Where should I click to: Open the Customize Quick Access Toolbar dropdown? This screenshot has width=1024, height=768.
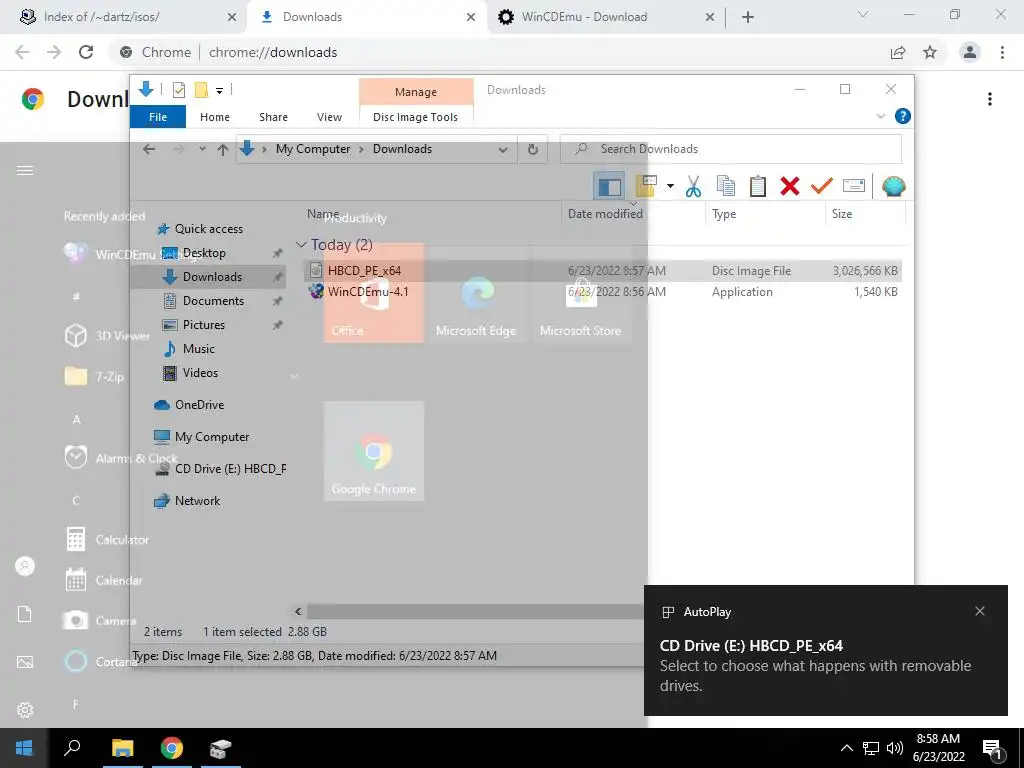pyautogui.click(x=219, y=91)
